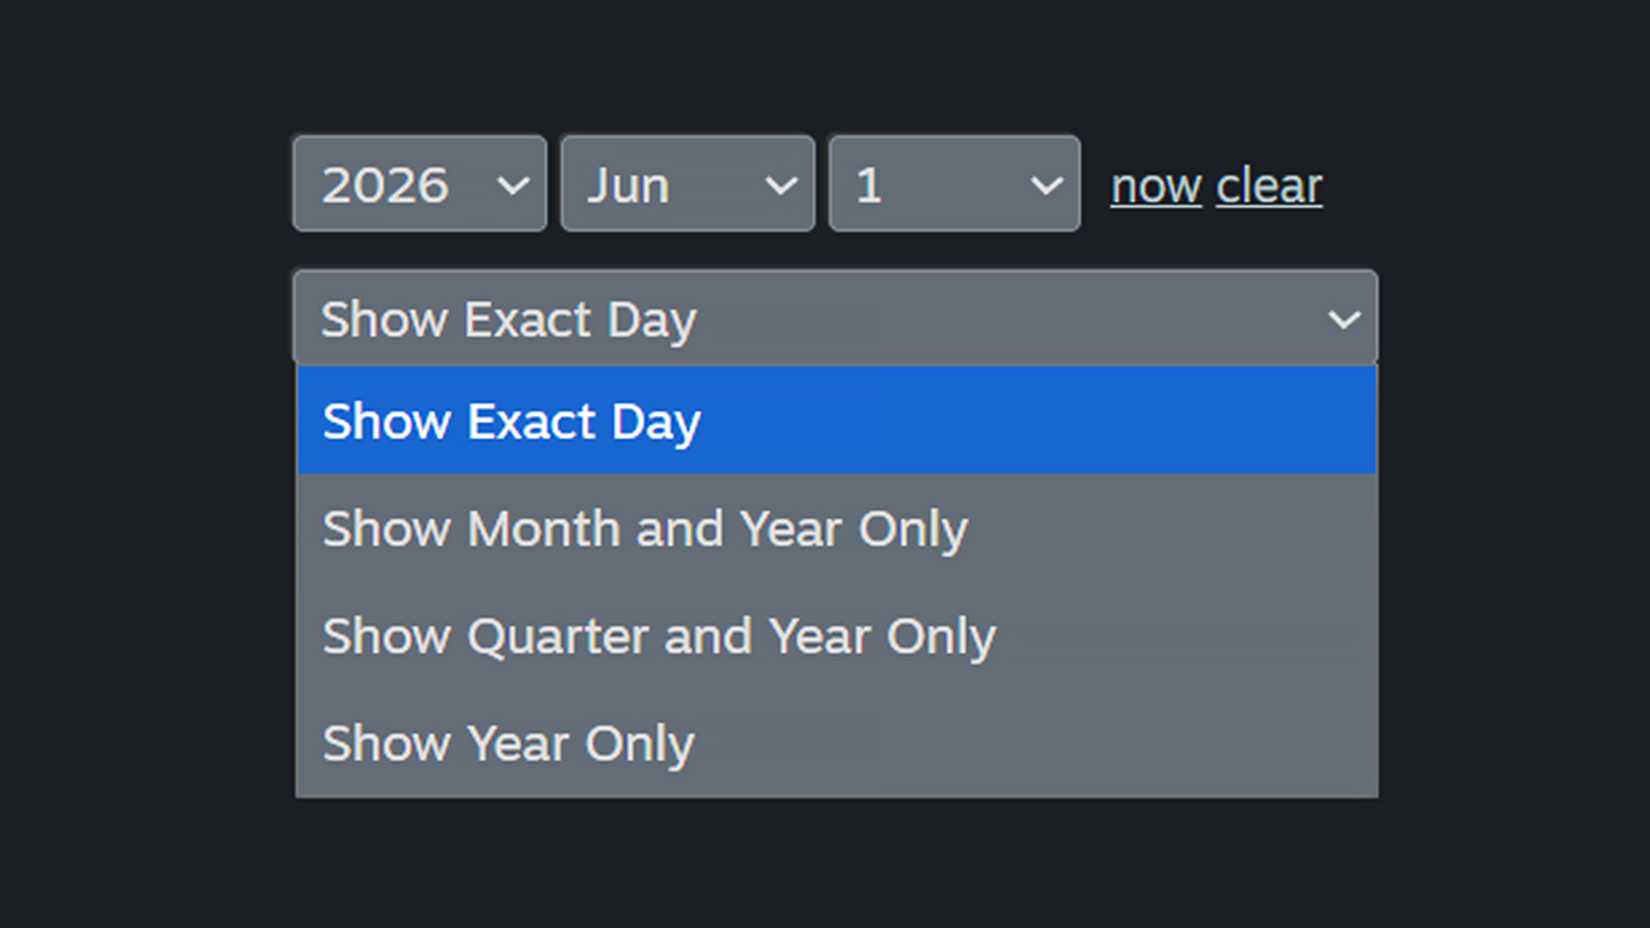Click the chevron arrow on the Jun month dropdown
The height and width of the screenshot is (928, 1650).
(781, 185)
